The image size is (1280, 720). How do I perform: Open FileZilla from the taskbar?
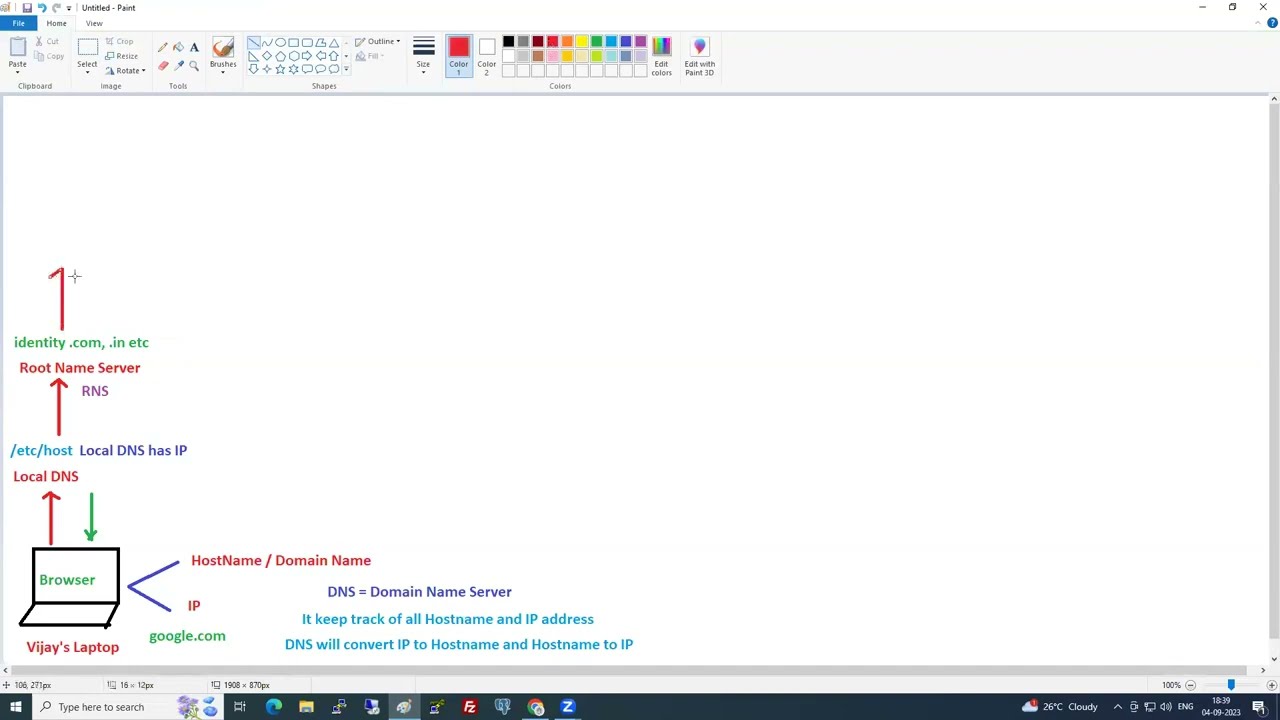click(469, 707)
